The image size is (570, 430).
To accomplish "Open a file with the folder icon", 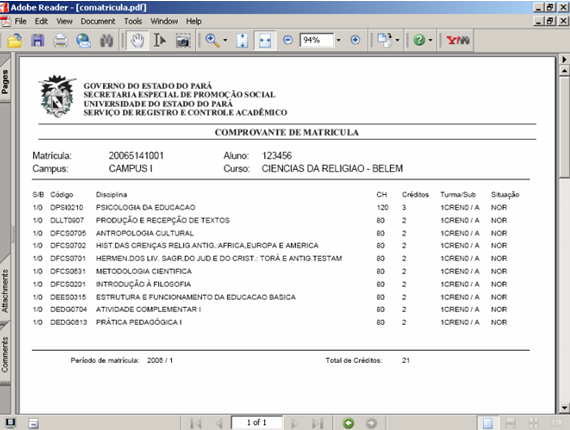I will [x=15, y=40].
